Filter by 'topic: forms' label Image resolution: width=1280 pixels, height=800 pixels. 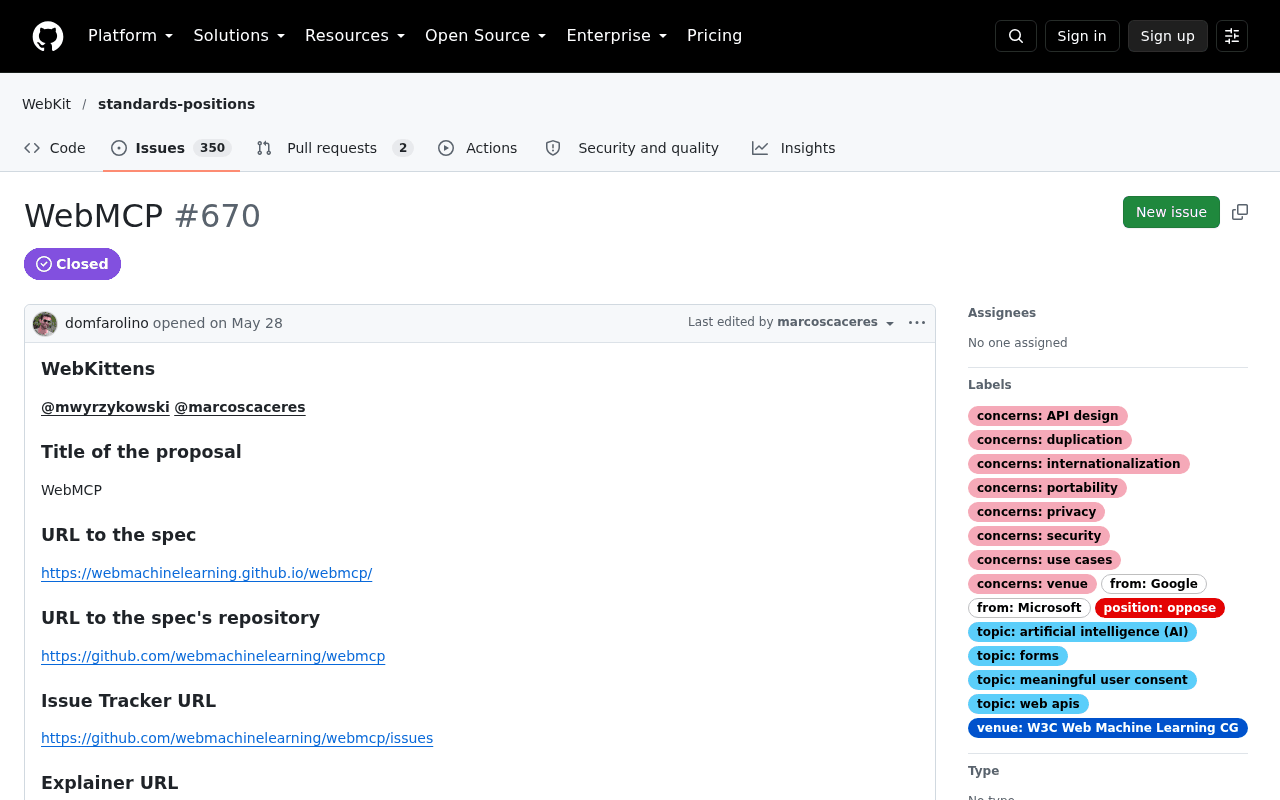tap(1018, 656)
